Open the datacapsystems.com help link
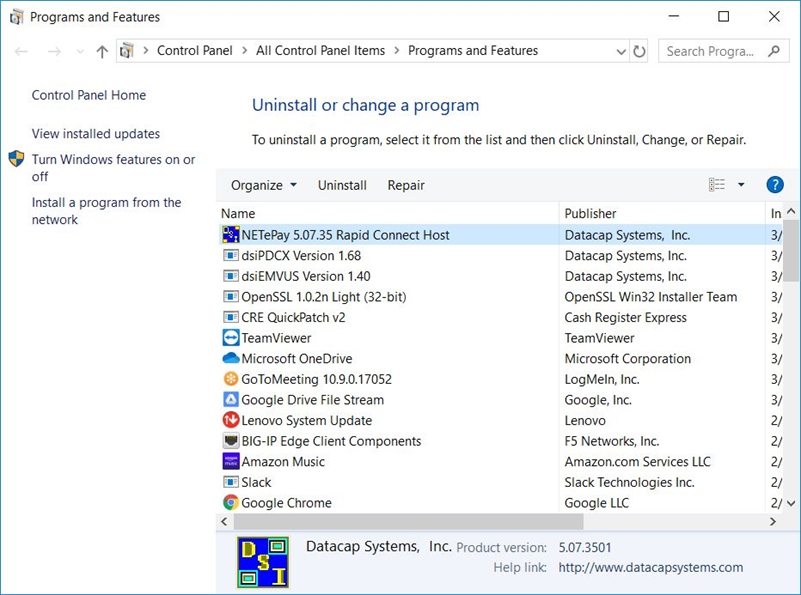Image resolution: width=801 pixels, height=595 pixels. [651, 567]
